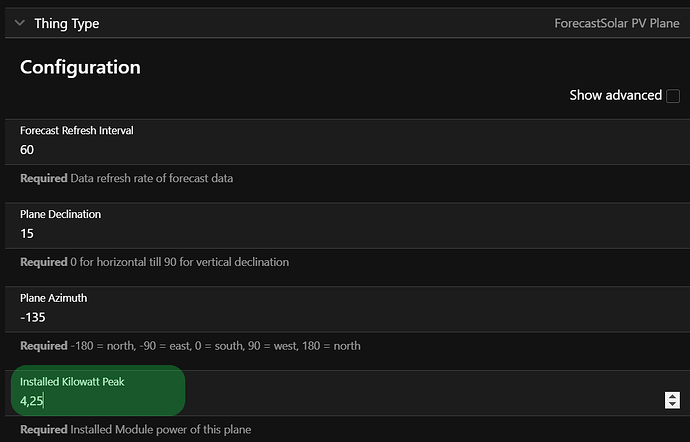The image size is (690, 442).
Task: Click the Plane Declination field label
Action: [x=60, y=214]
